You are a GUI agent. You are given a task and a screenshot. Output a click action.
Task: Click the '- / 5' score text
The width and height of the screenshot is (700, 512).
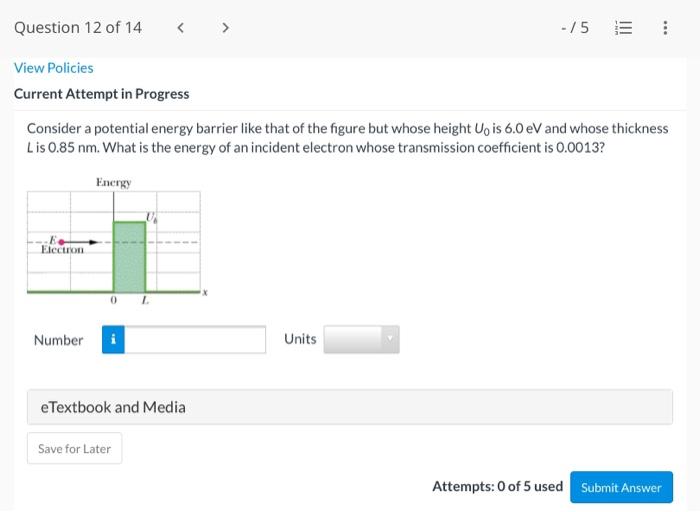[x=575, y=28]
